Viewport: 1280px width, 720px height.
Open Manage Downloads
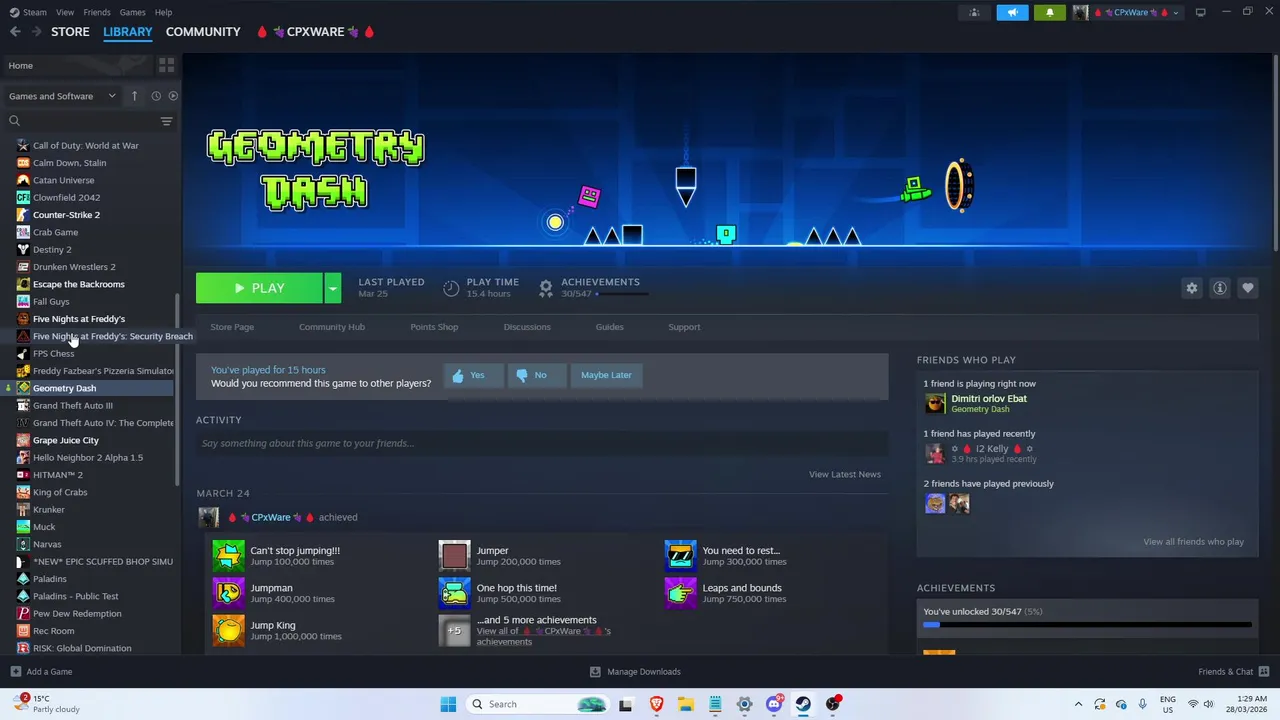[x=635, y=672]
